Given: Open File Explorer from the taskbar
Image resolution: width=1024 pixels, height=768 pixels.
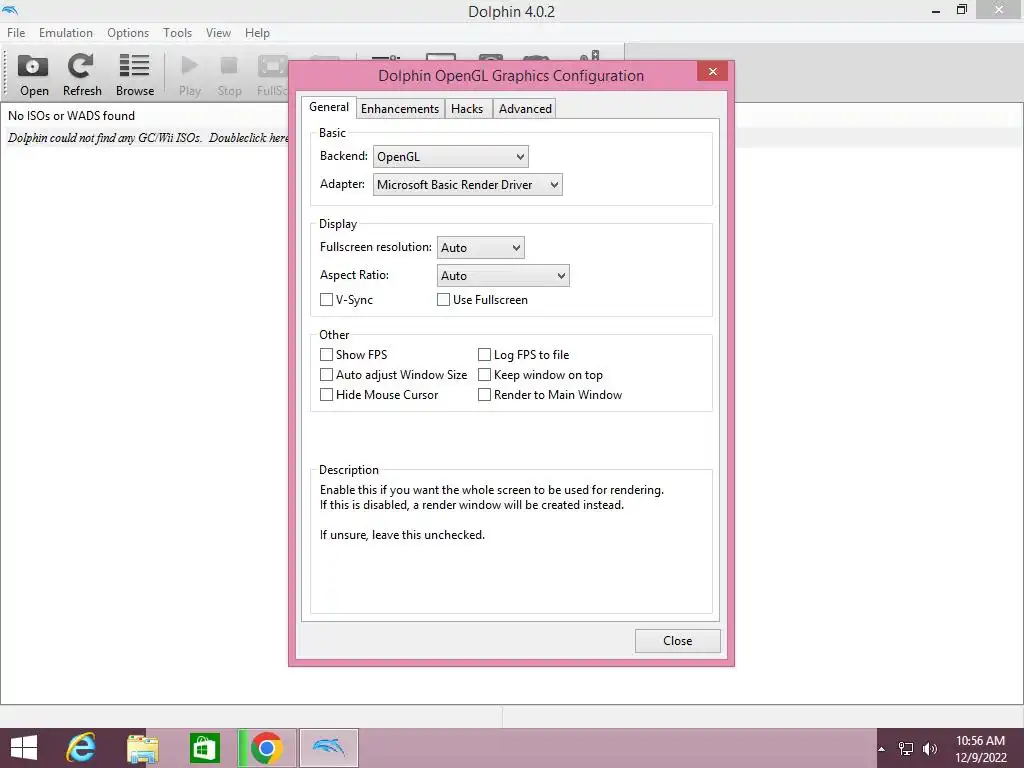Looking at the screenshot, I should coord(142,748).
